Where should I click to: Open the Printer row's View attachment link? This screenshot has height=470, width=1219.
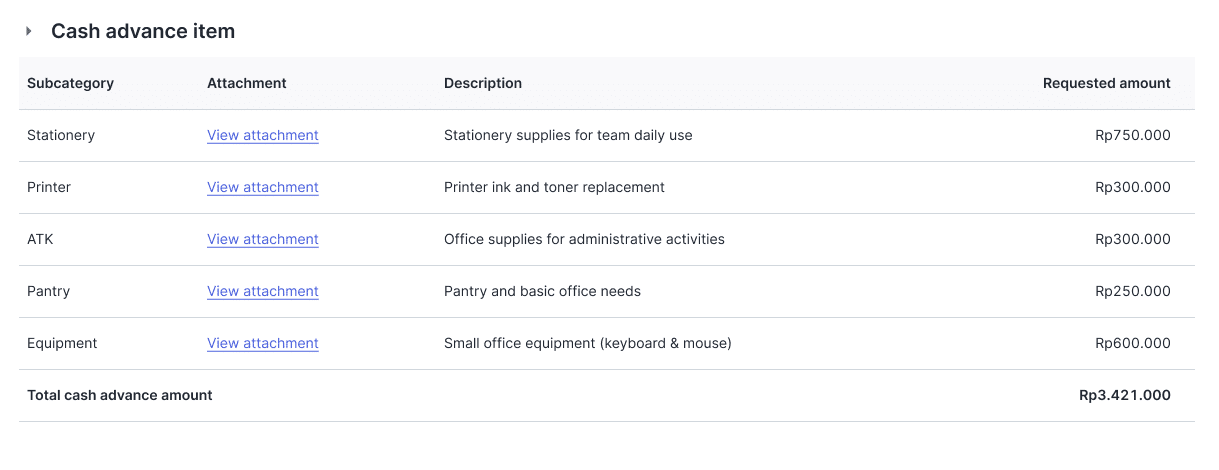(x=262, y=187)
